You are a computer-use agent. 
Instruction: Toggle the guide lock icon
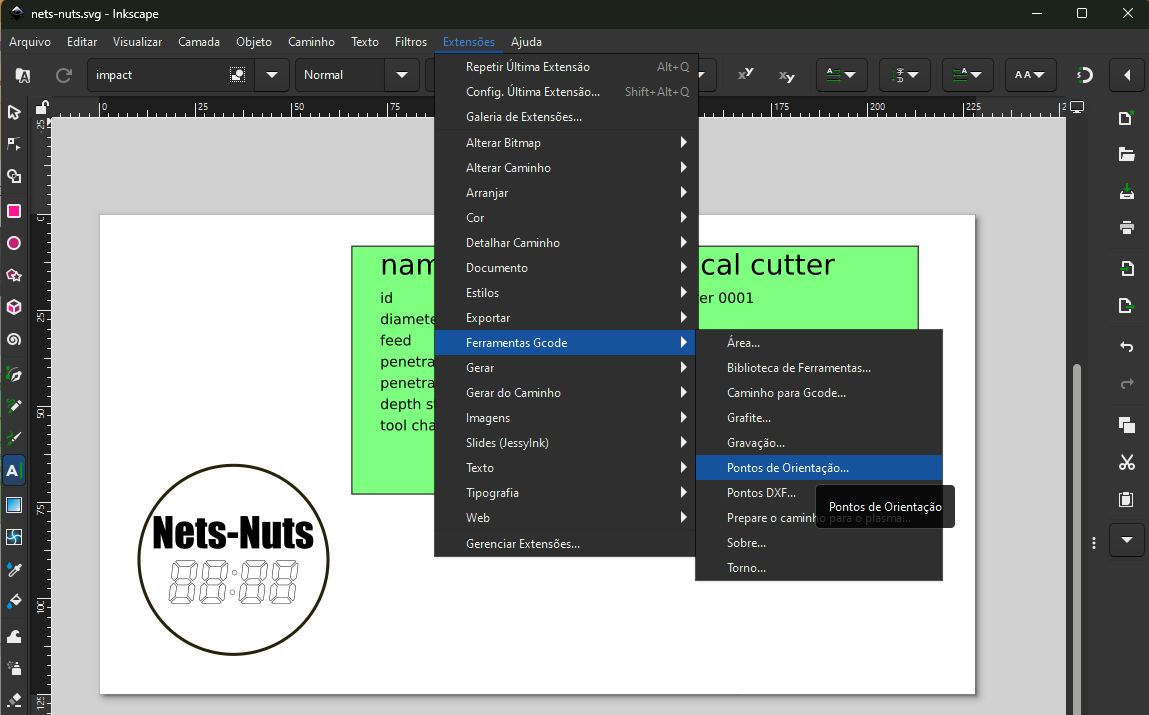[41, 107]
